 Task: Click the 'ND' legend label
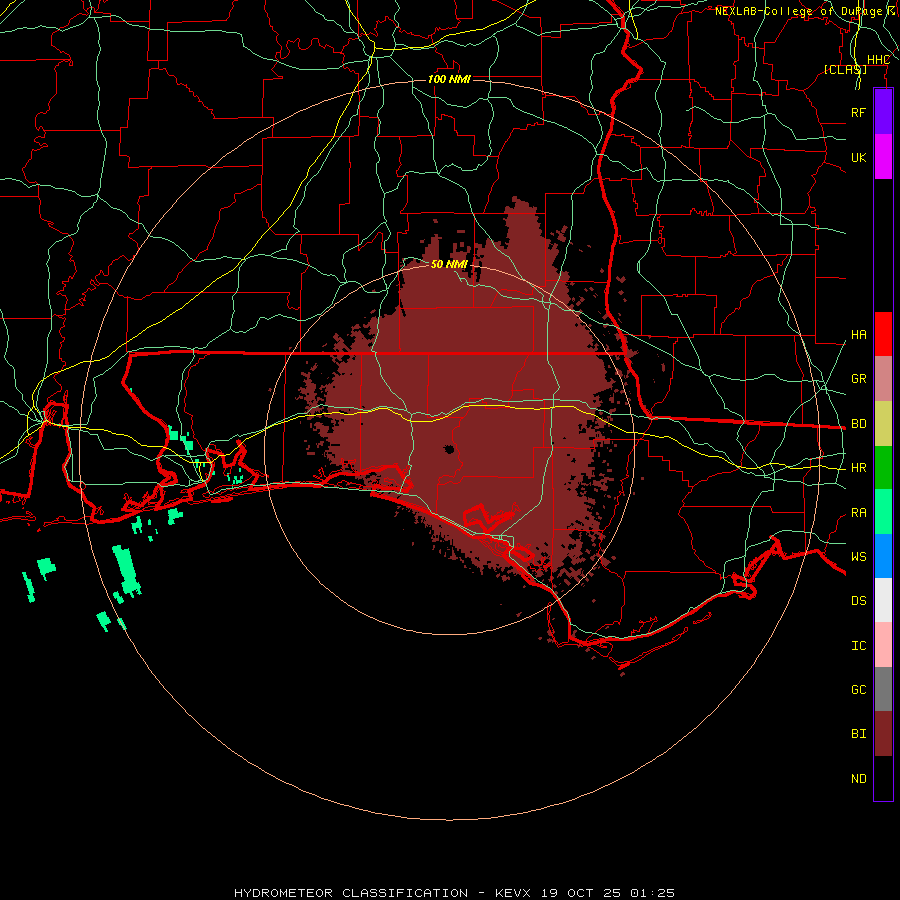coord(858,779)
